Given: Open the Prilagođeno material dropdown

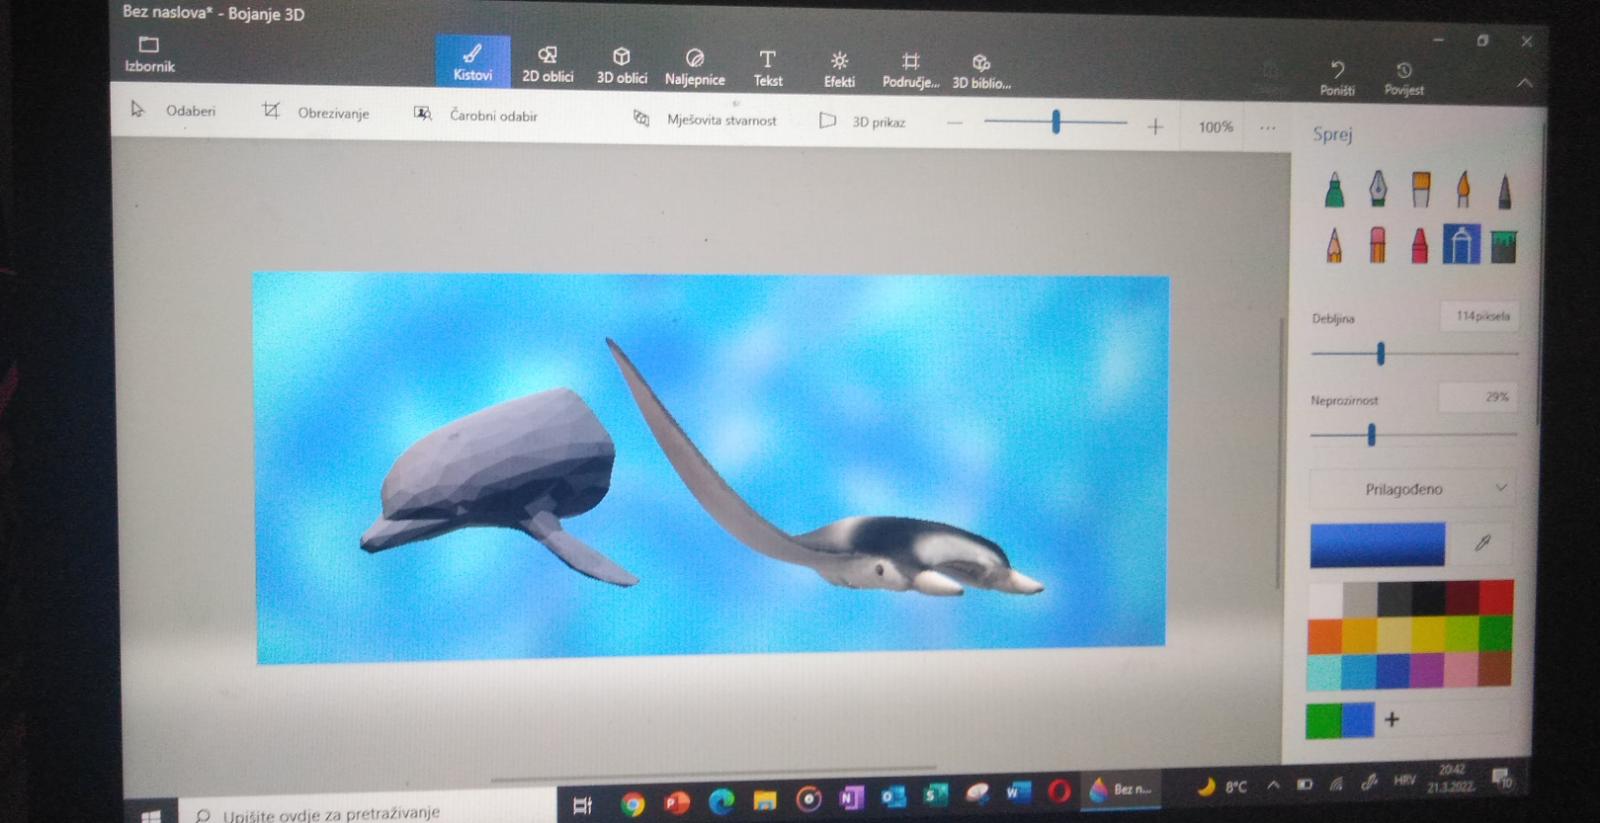Looking at the screenshot, I should point(1410,489).
